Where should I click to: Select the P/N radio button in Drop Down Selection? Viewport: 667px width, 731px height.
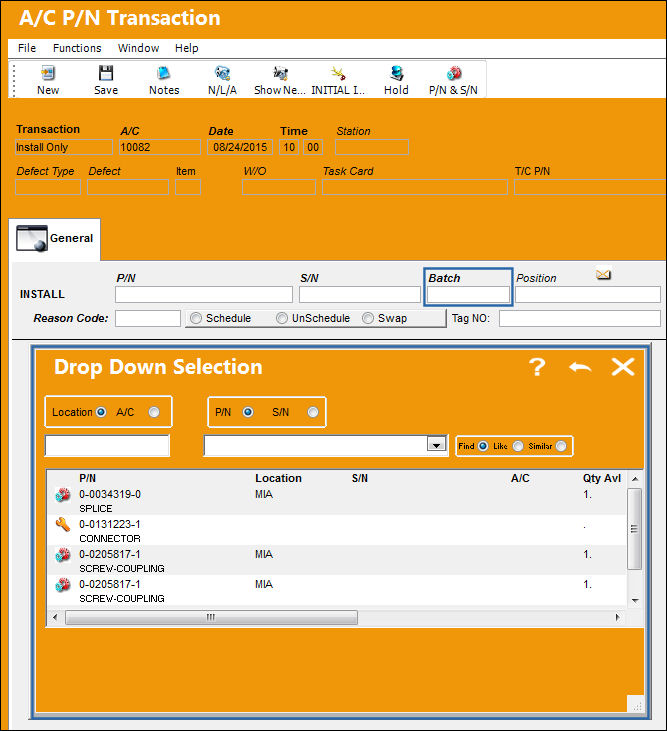(x=248, y=412)
